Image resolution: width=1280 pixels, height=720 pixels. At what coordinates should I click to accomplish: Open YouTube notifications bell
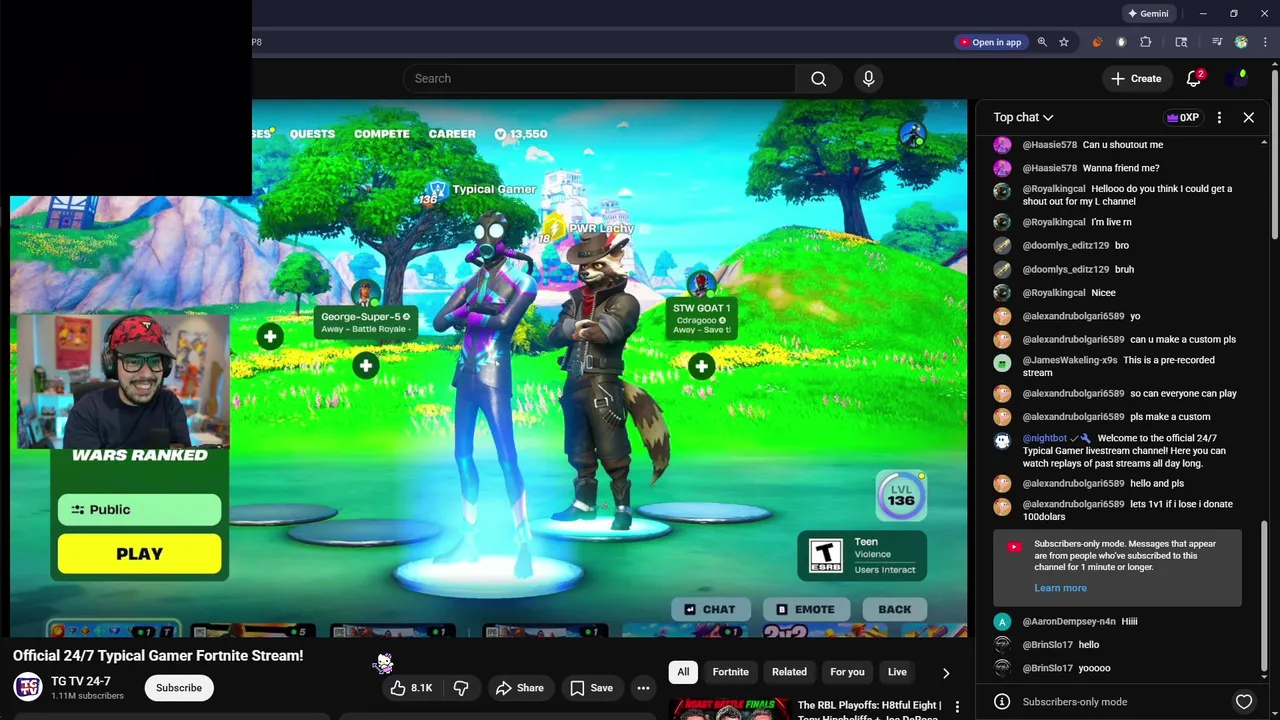tap(1194, 79)
